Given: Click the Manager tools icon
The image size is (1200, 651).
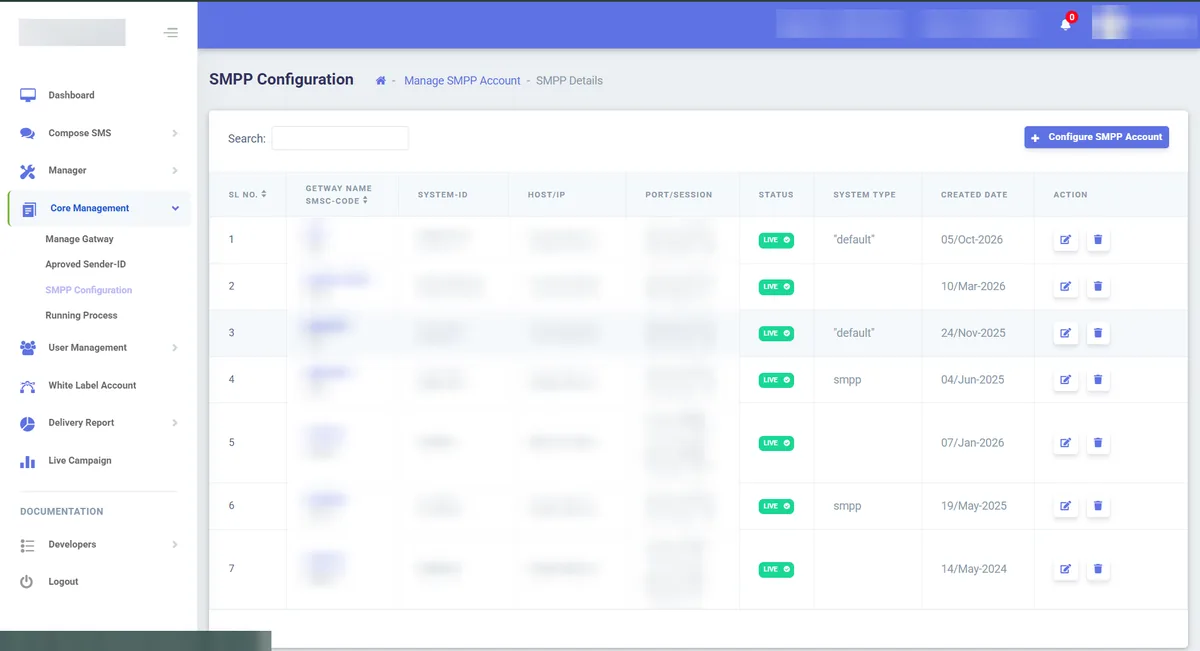Looking at the screenshot, I should coord(28,171).
